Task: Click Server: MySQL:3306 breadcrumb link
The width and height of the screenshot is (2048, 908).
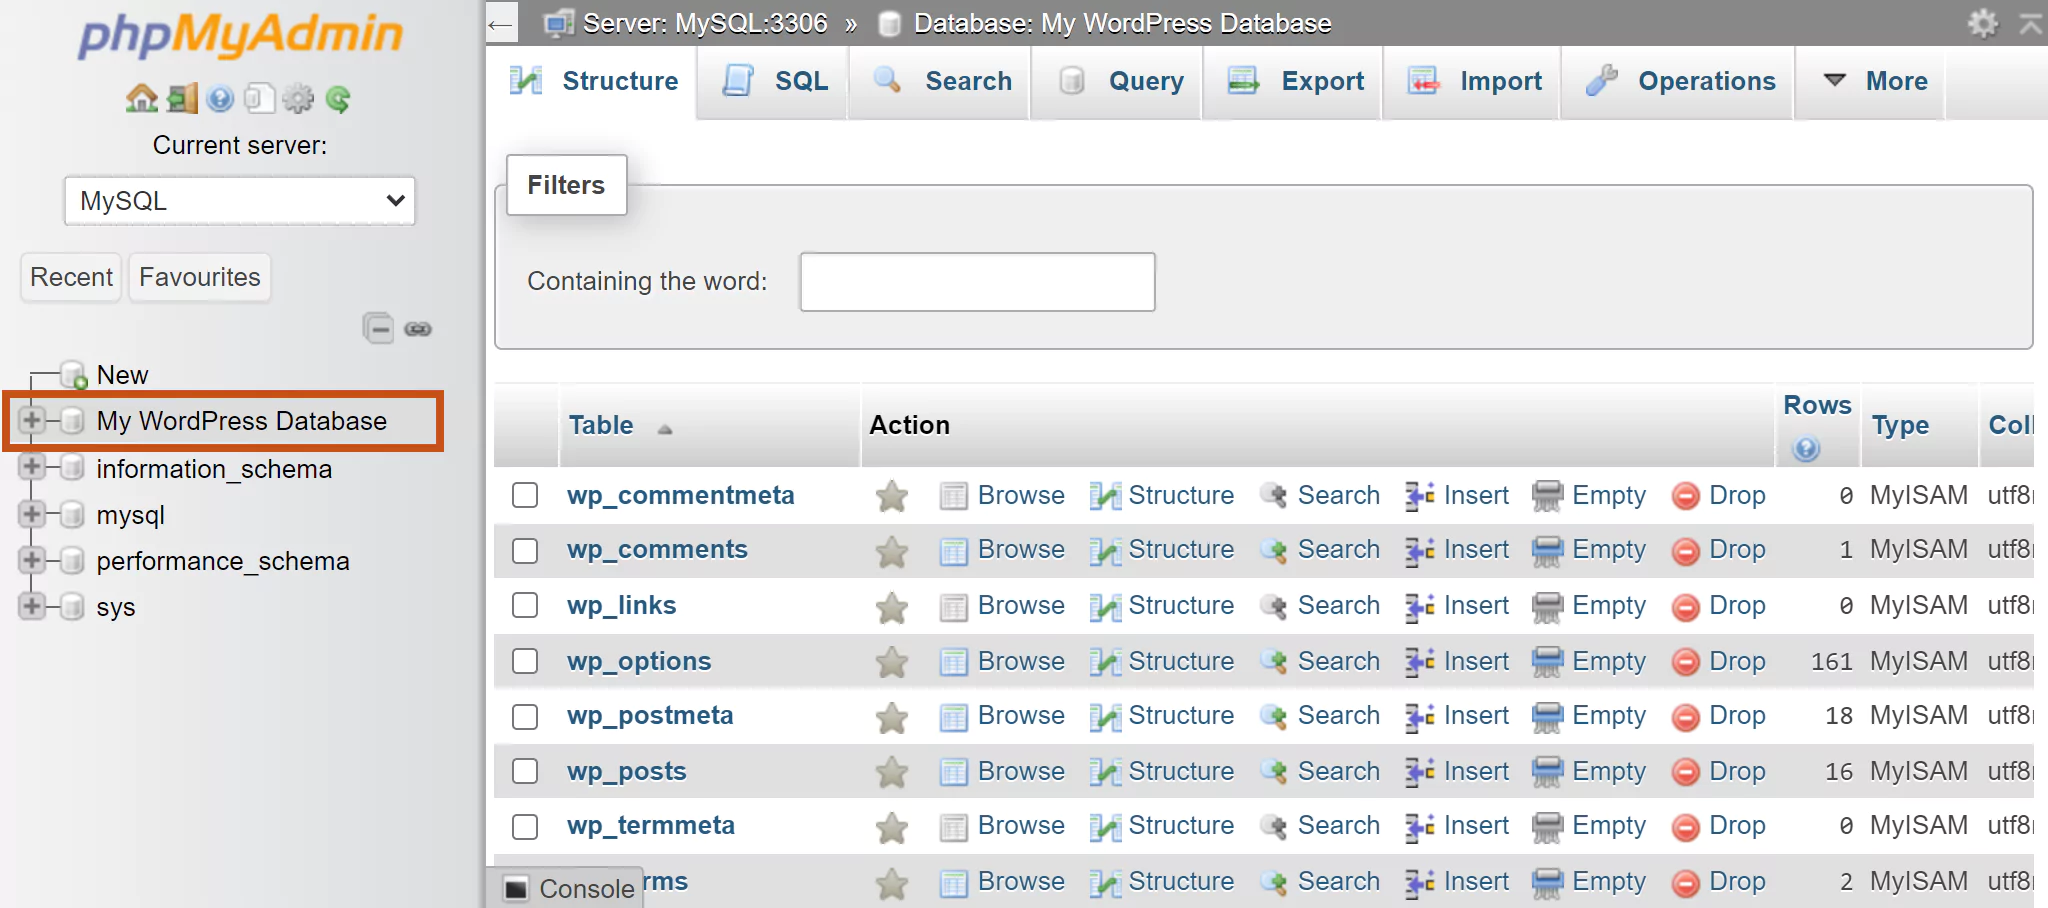Action: (x=705, y=23)
